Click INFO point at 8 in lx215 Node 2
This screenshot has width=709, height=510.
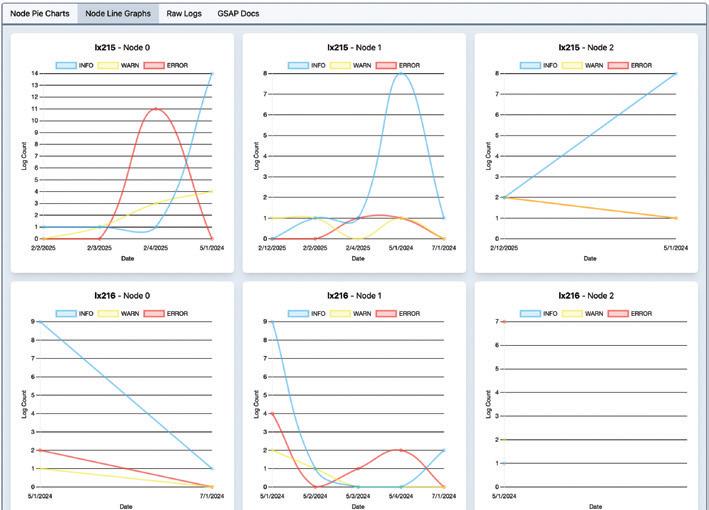tap(676, 73)
